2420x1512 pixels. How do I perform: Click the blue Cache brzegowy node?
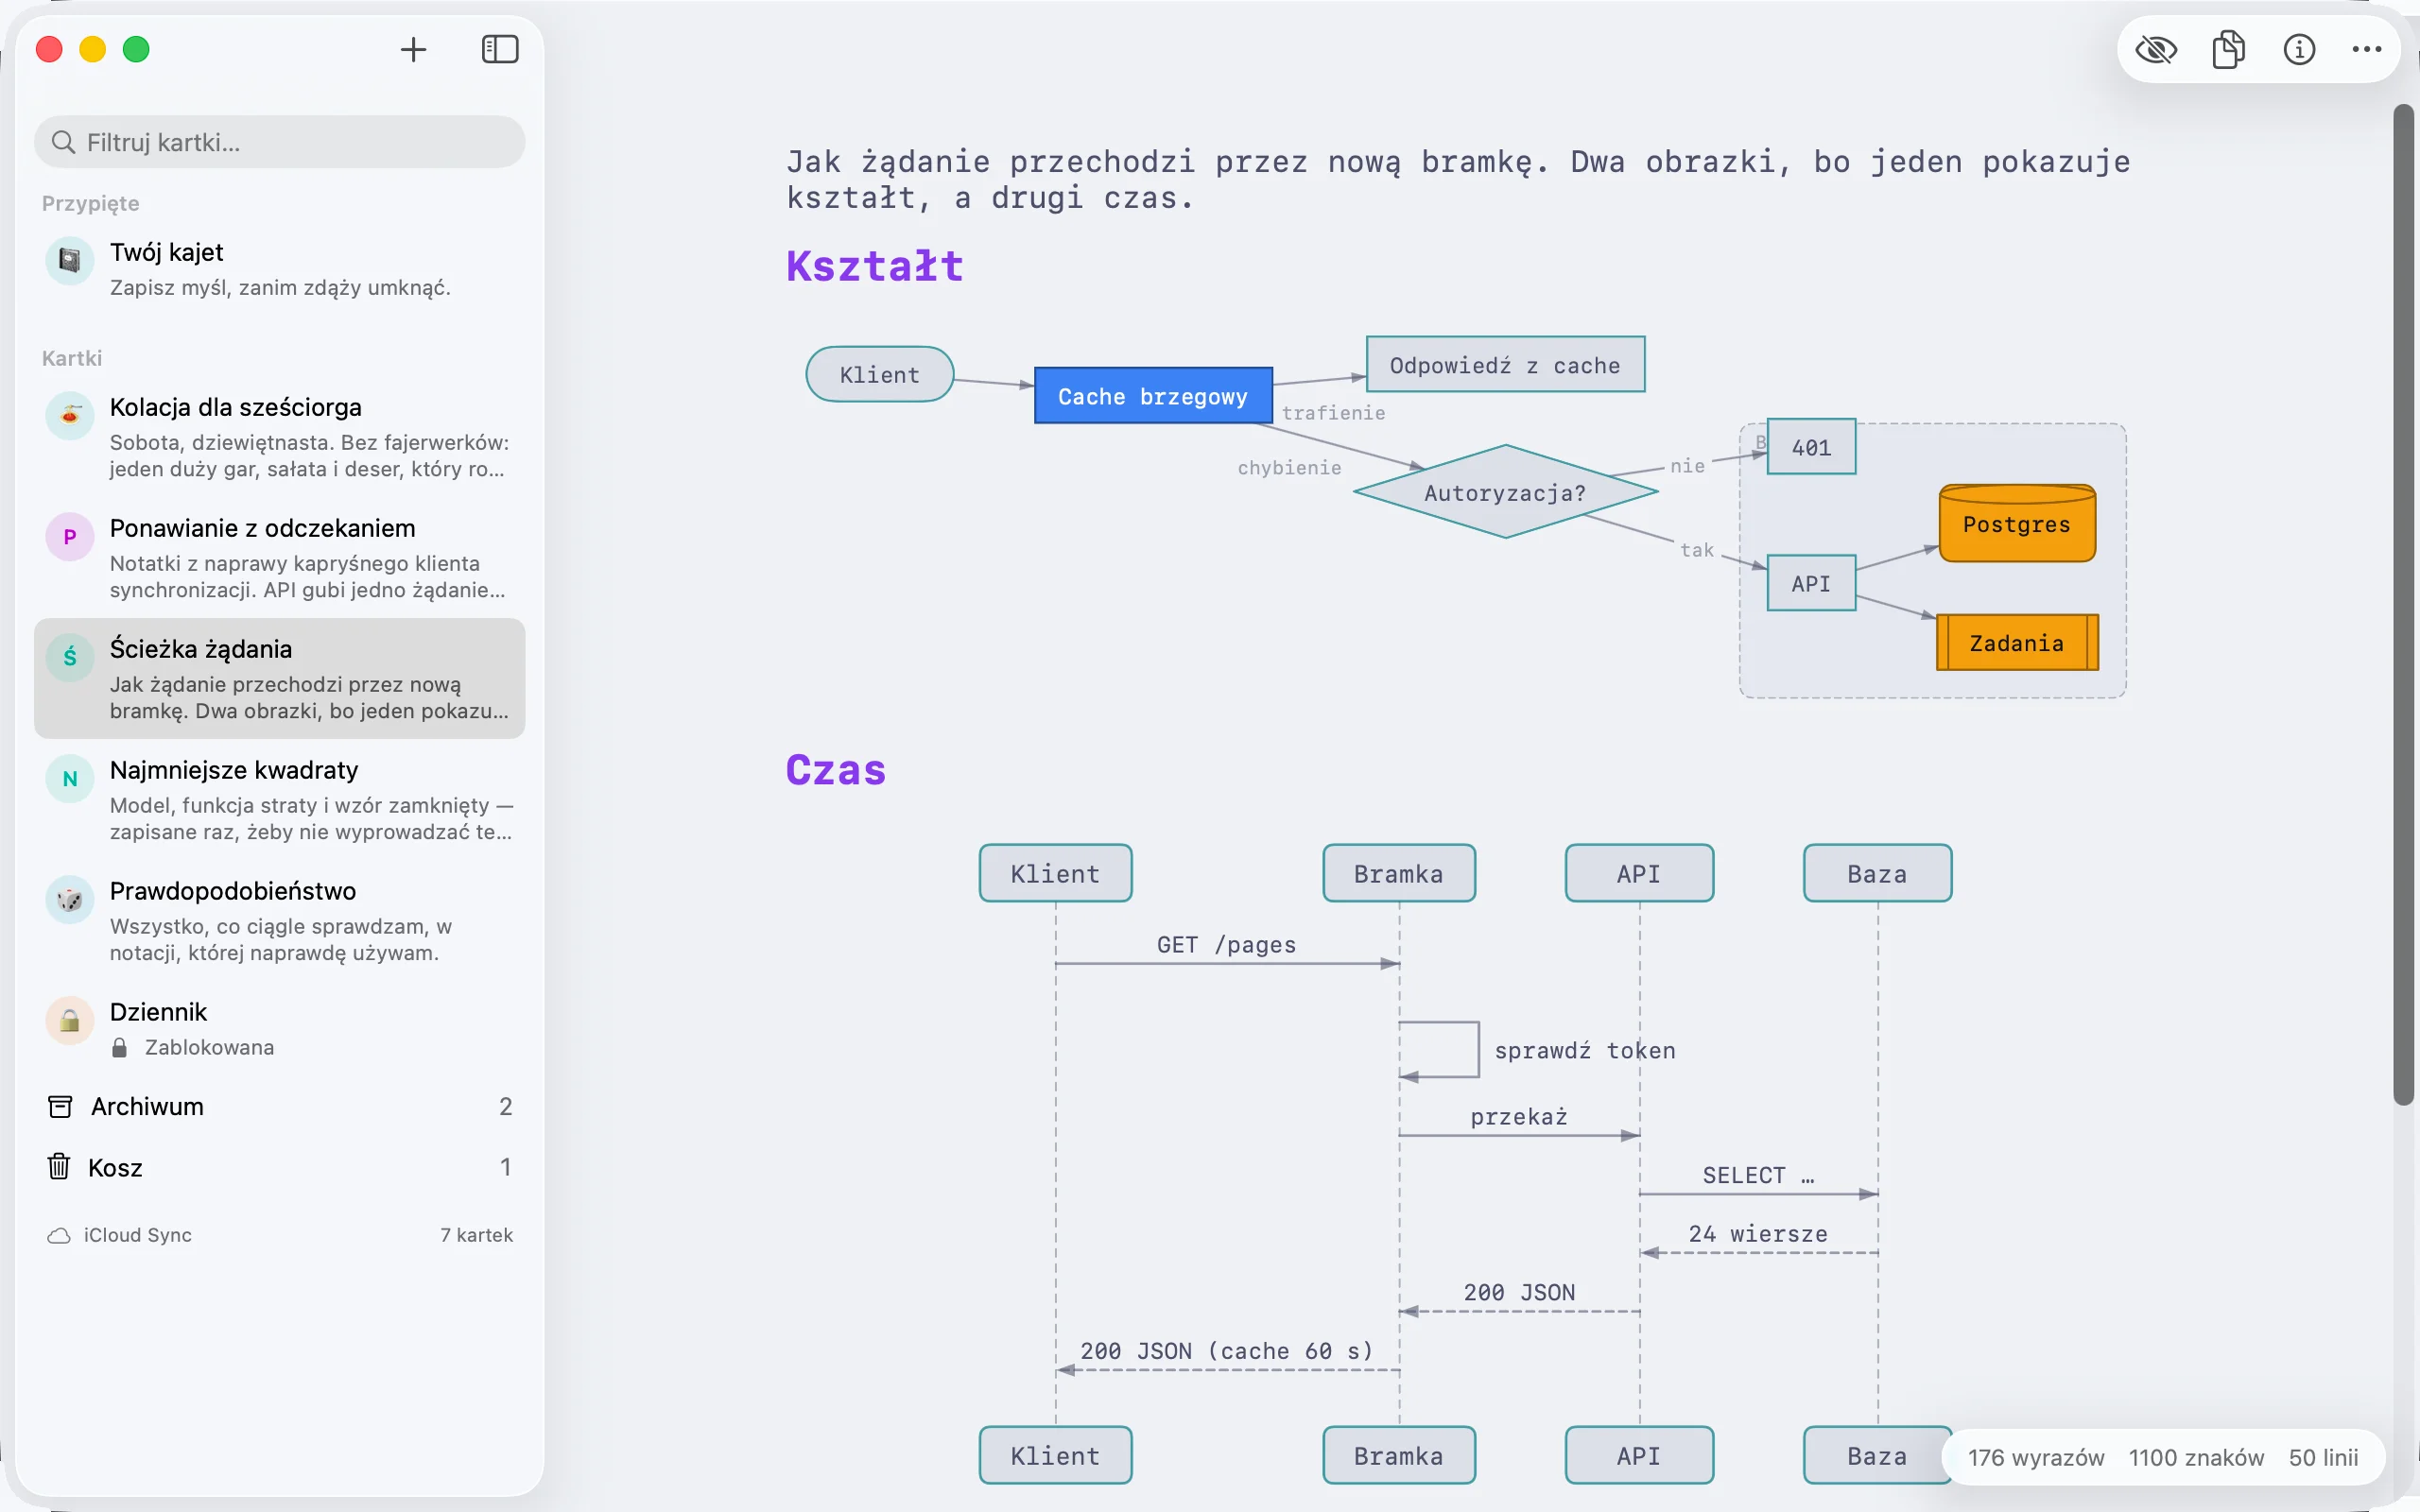tap(1153, 396)
